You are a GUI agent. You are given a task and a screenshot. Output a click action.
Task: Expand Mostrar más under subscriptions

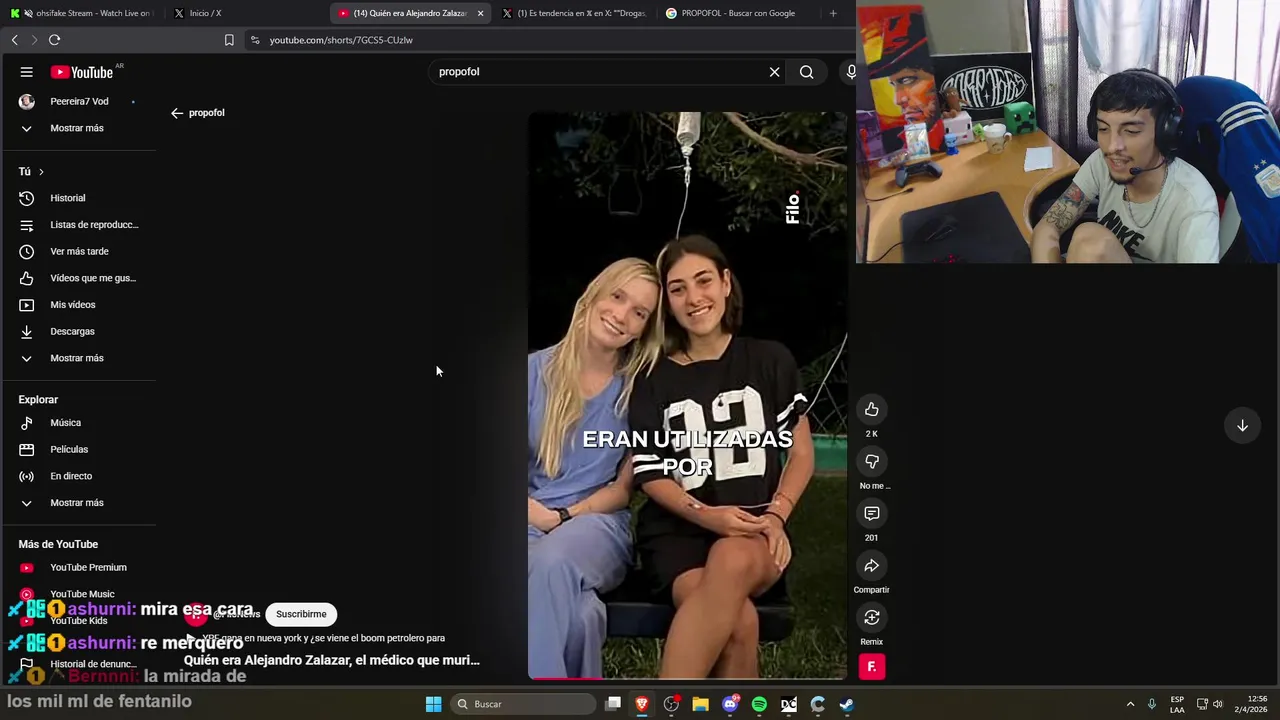[78, 128]
